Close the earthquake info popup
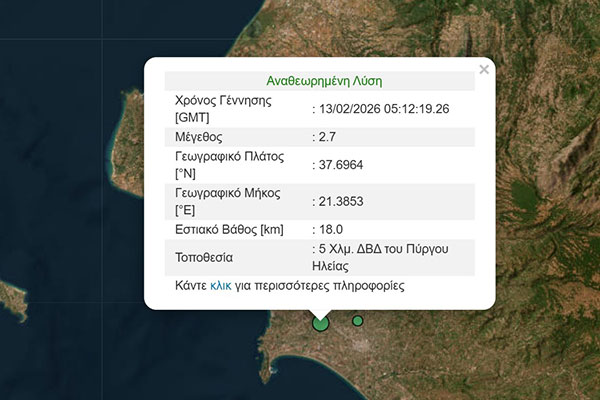The image size is (600, 400). coord(484,70)
